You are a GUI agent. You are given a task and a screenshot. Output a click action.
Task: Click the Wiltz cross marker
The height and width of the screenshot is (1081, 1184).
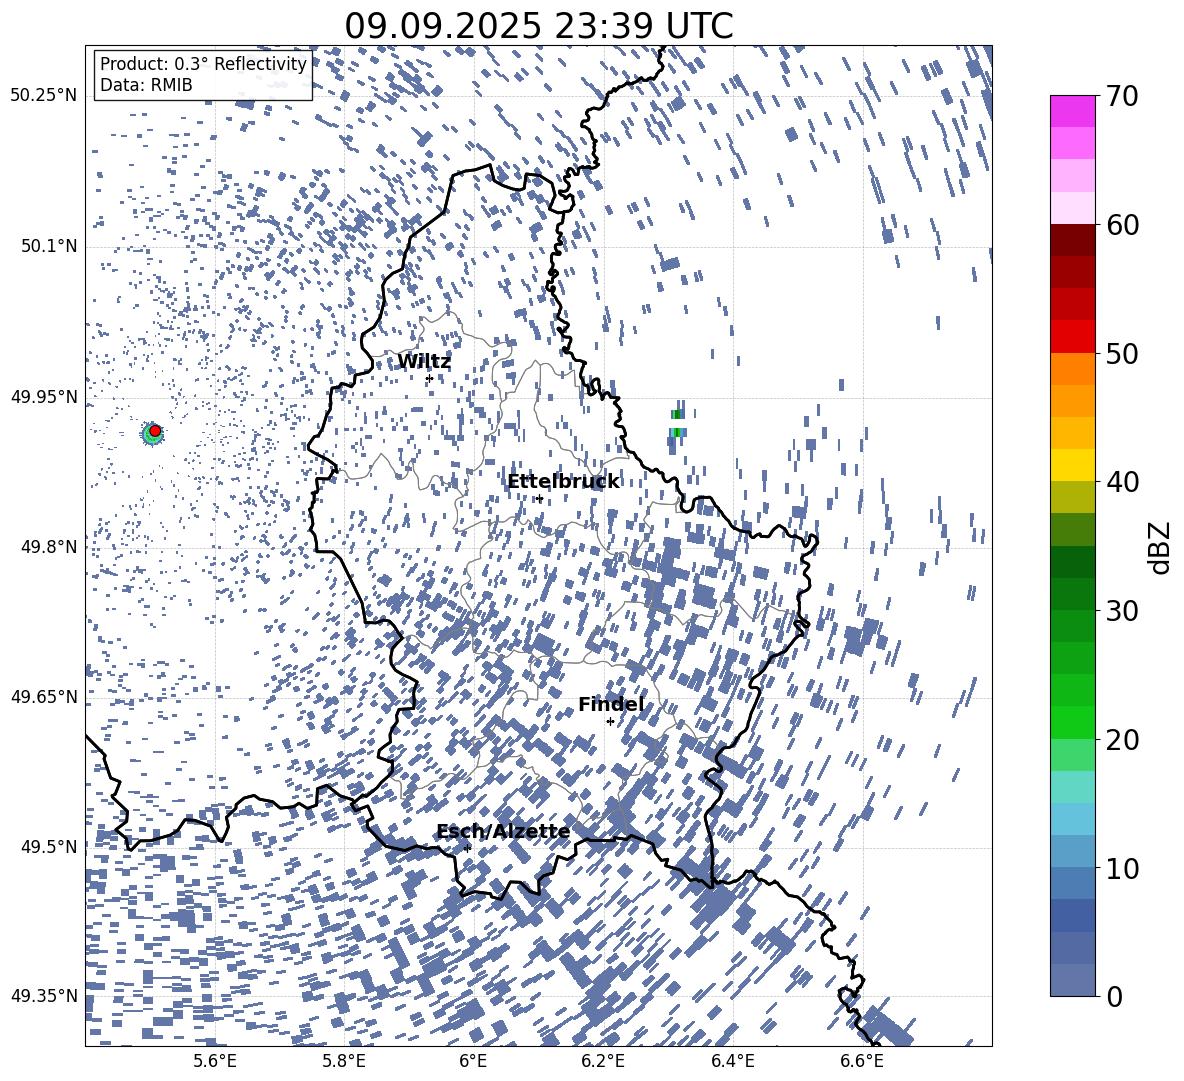(429, 378)
